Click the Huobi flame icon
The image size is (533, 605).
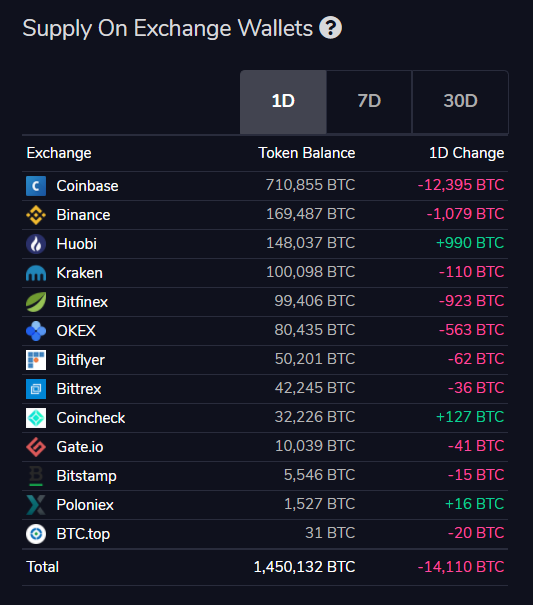[x=36, y=244]
